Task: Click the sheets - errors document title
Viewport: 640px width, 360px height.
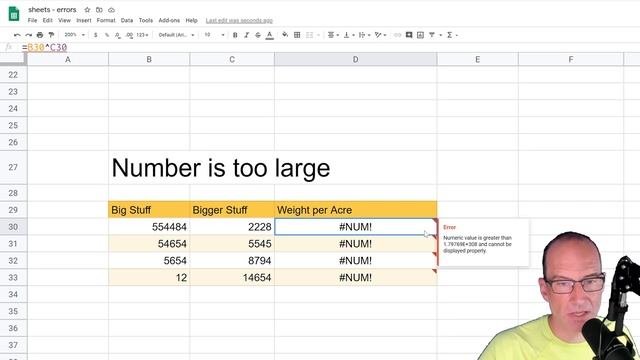Action: [52, 9]
